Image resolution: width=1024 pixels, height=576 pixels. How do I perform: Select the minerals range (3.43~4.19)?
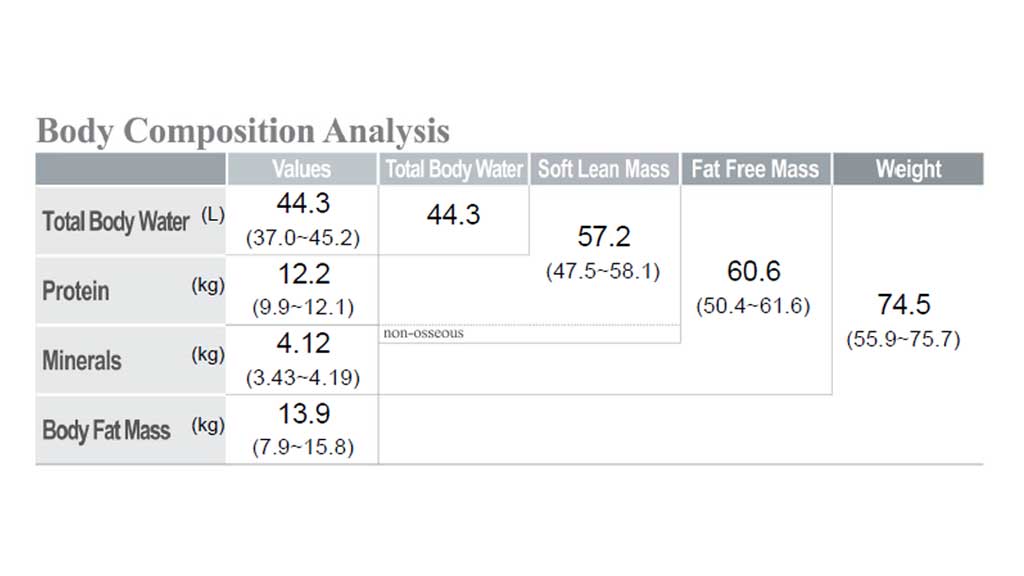tap(302, 378)
